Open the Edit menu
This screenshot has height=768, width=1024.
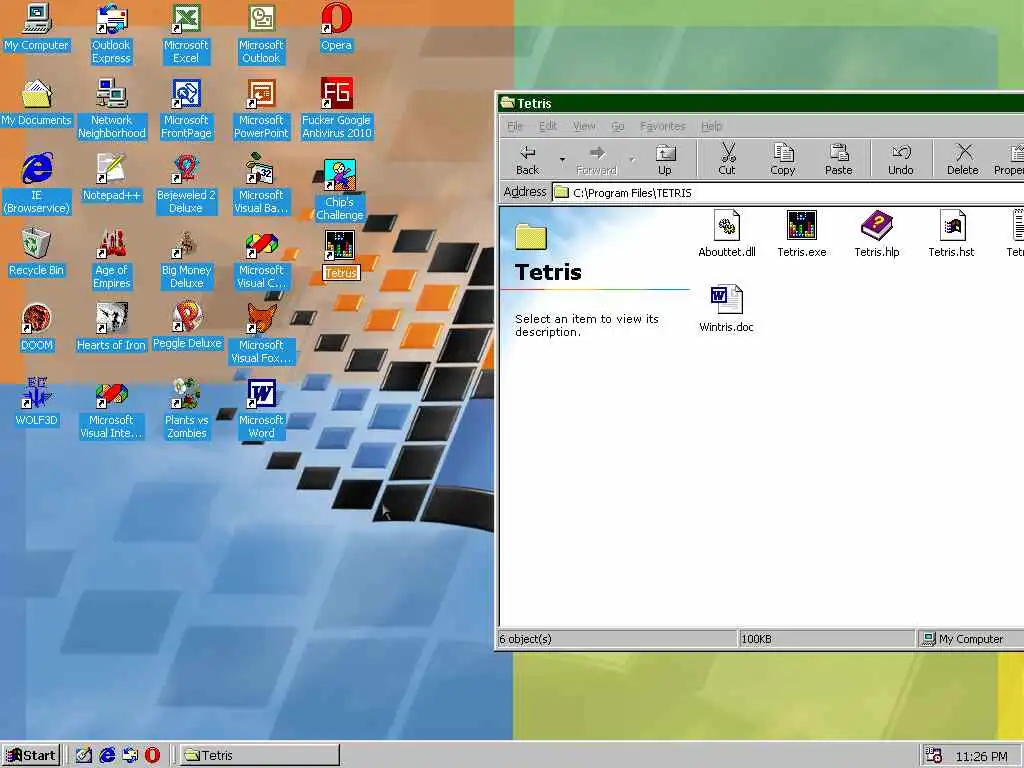click(548, 126)
